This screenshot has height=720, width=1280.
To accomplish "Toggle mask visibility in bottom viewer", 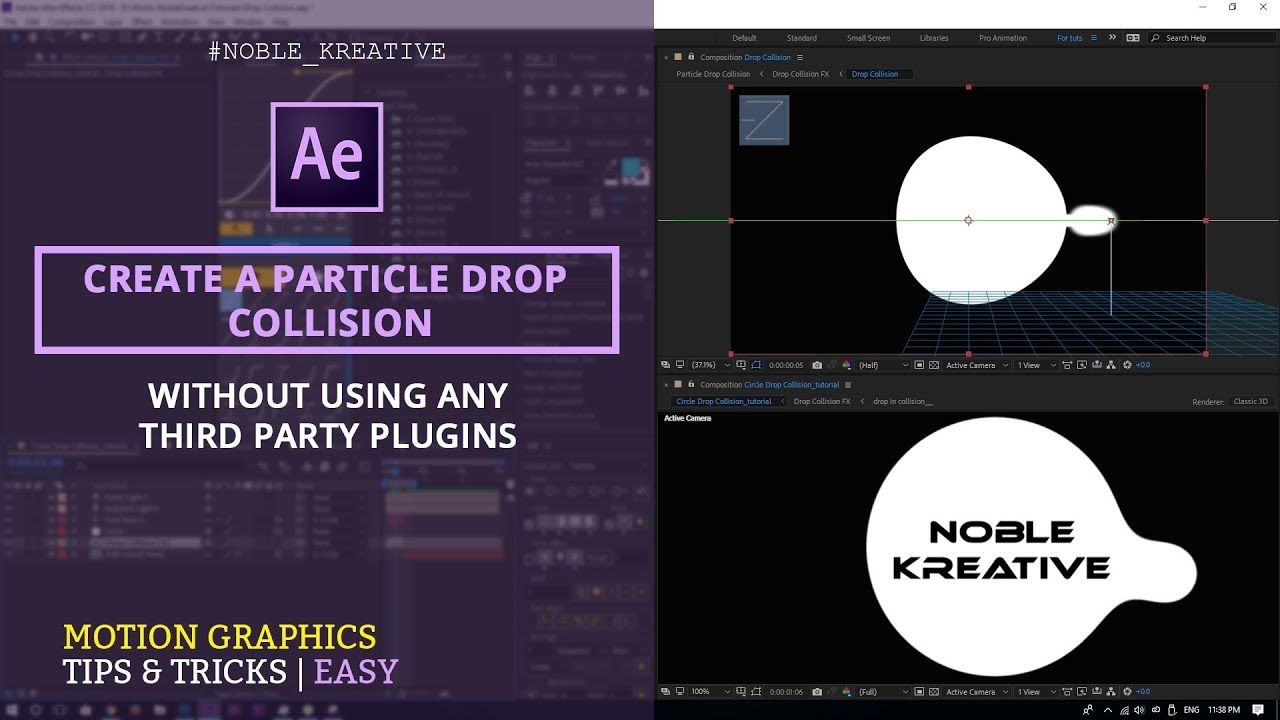I will click(756, 692).
